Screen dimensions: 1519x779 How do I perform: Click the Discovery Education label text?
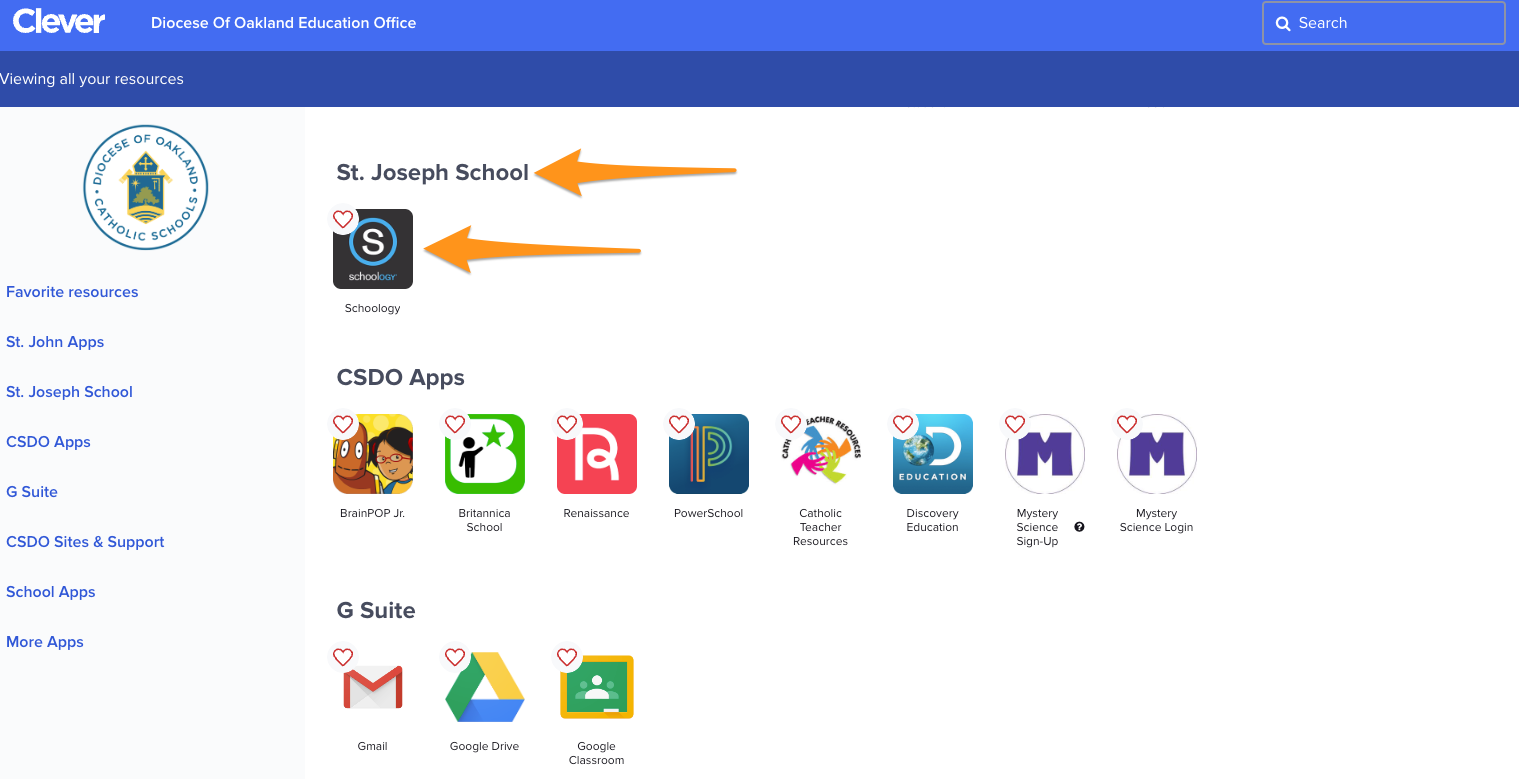coord(933,520)
